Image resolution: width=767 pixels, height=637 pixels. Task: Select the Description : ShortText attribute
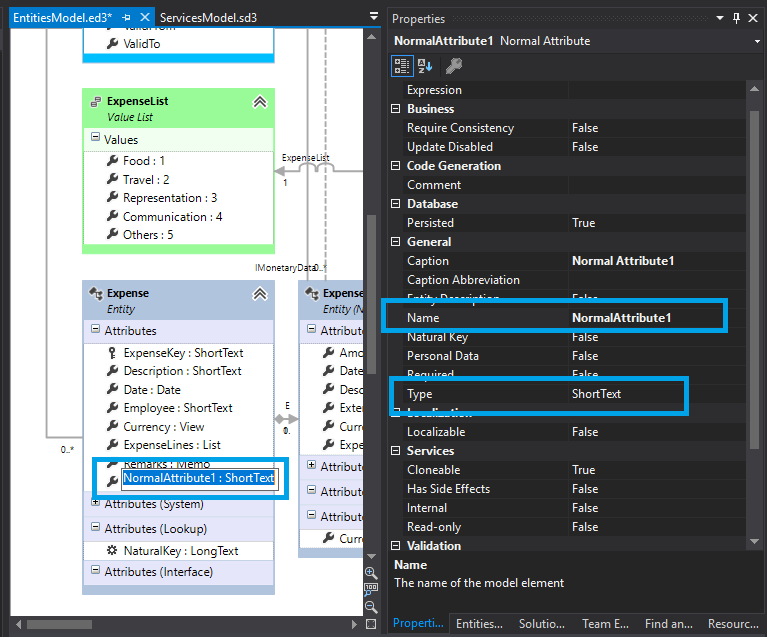tap(182, 371)
